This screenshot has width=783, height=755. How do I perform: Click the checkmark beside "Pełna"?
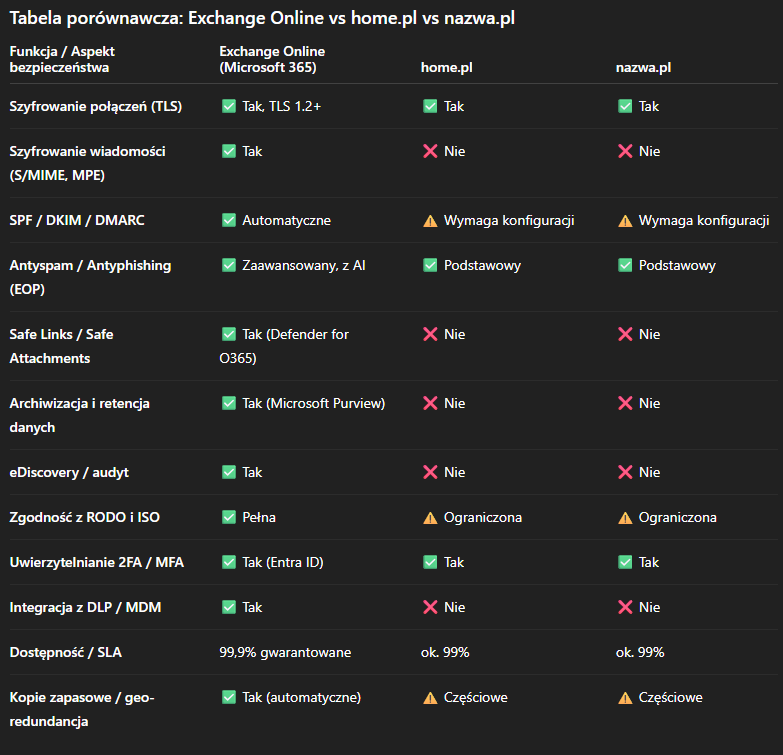[228, 517]
